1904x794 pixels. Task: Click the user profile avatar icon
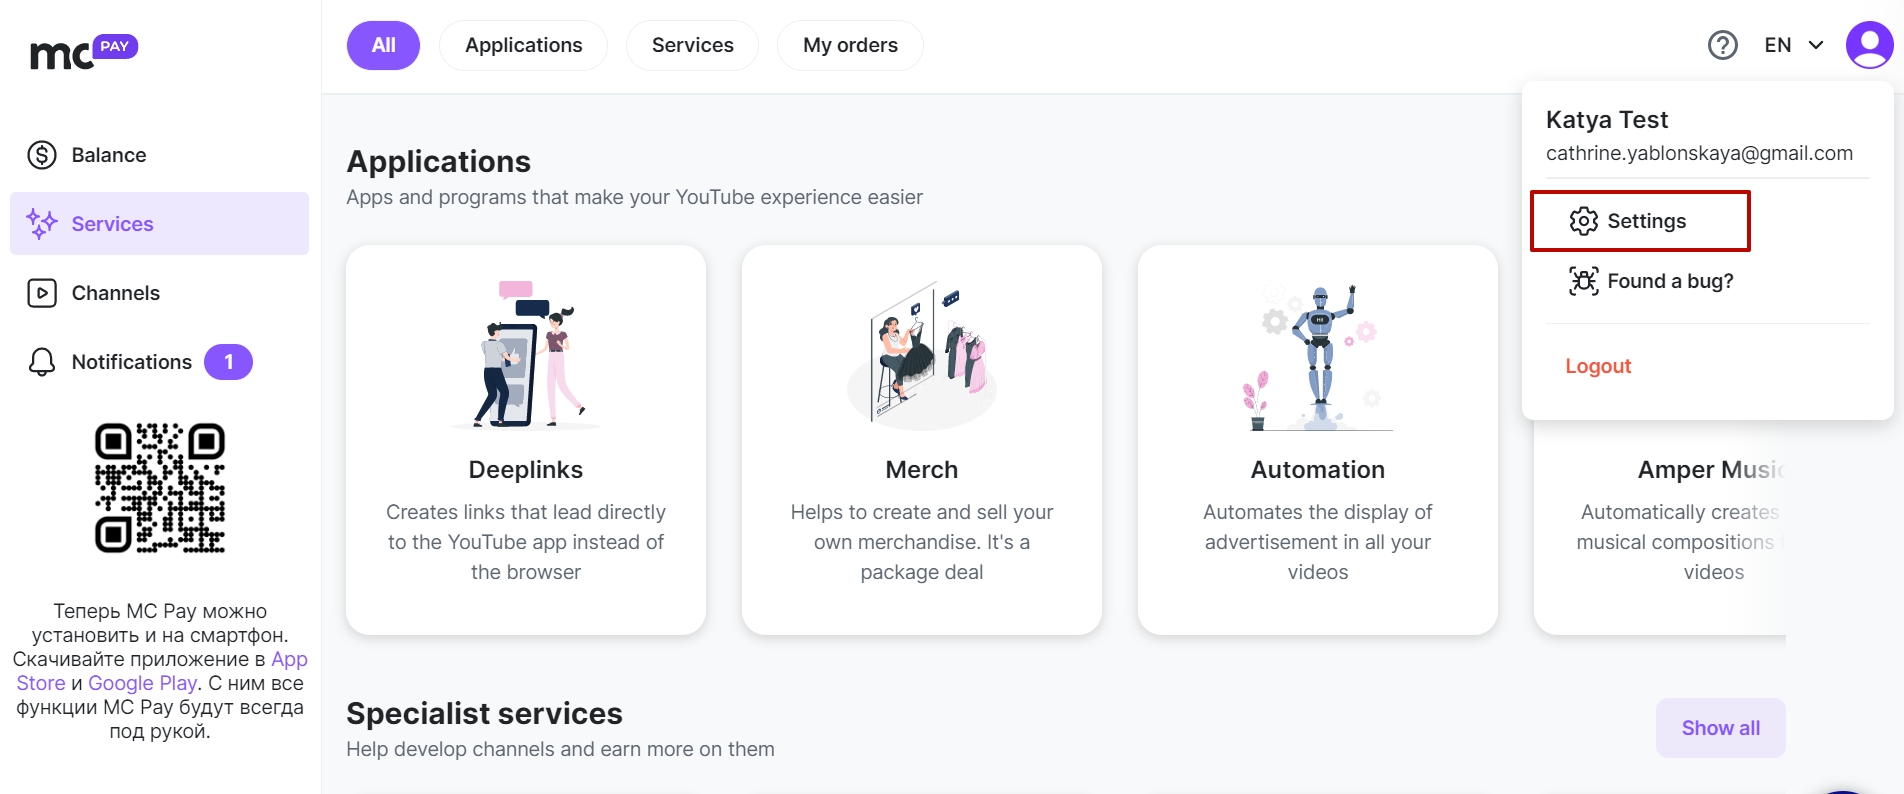point(1869,45)
